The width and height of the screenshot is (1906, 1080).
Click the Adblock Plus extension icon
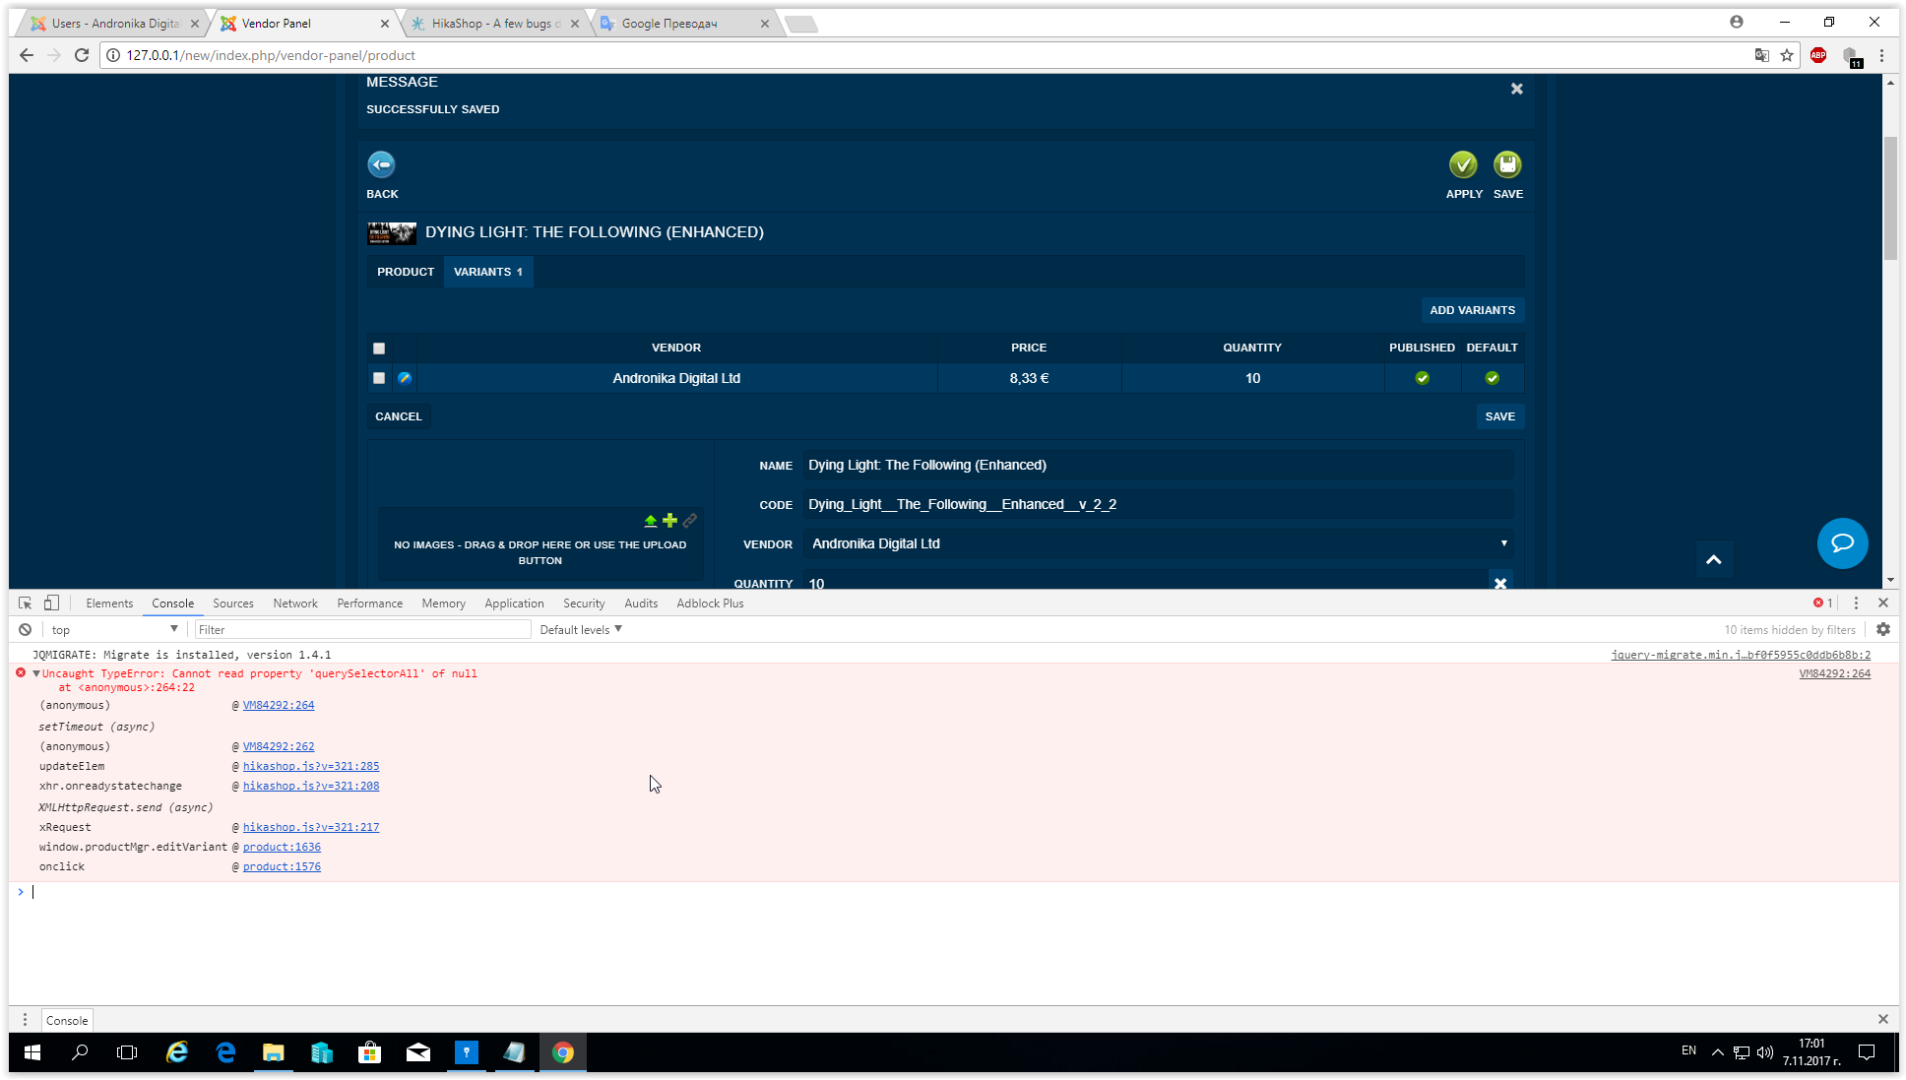tap(1818, 55)
